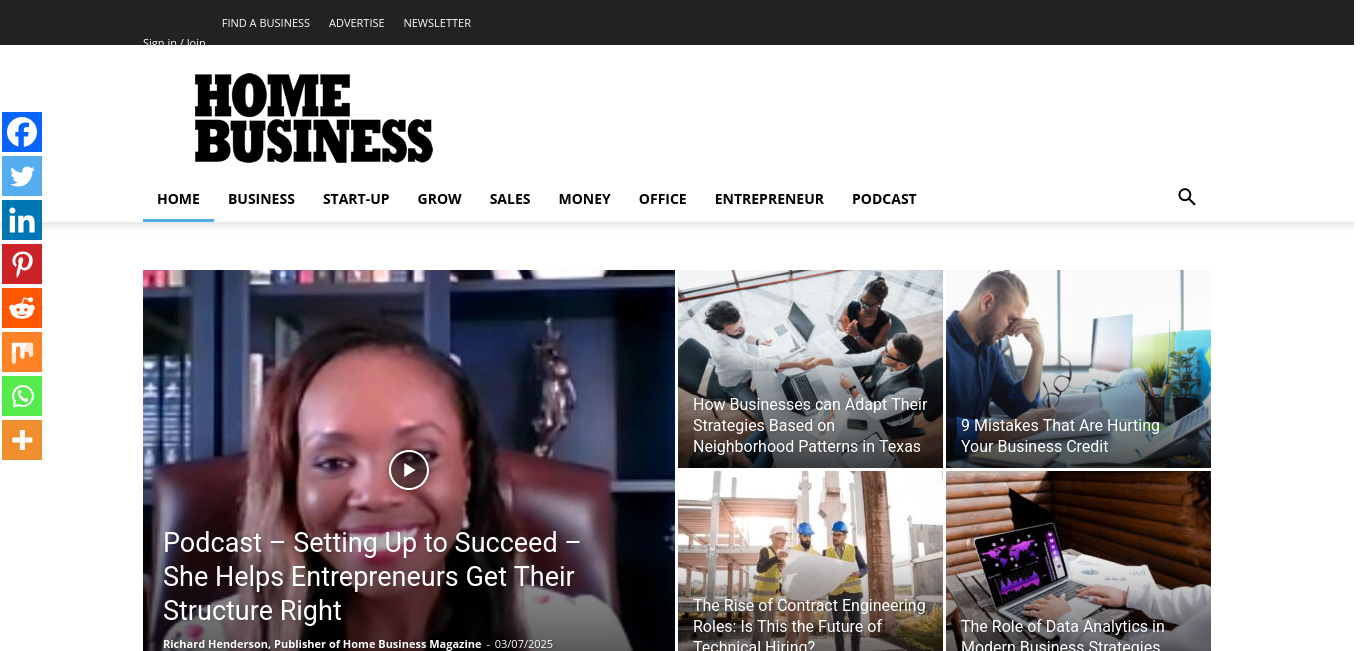
Task: Open Texas Neighborhood Patterns article thumbnail
Action: pyautogui.click(x=810, y=368)
